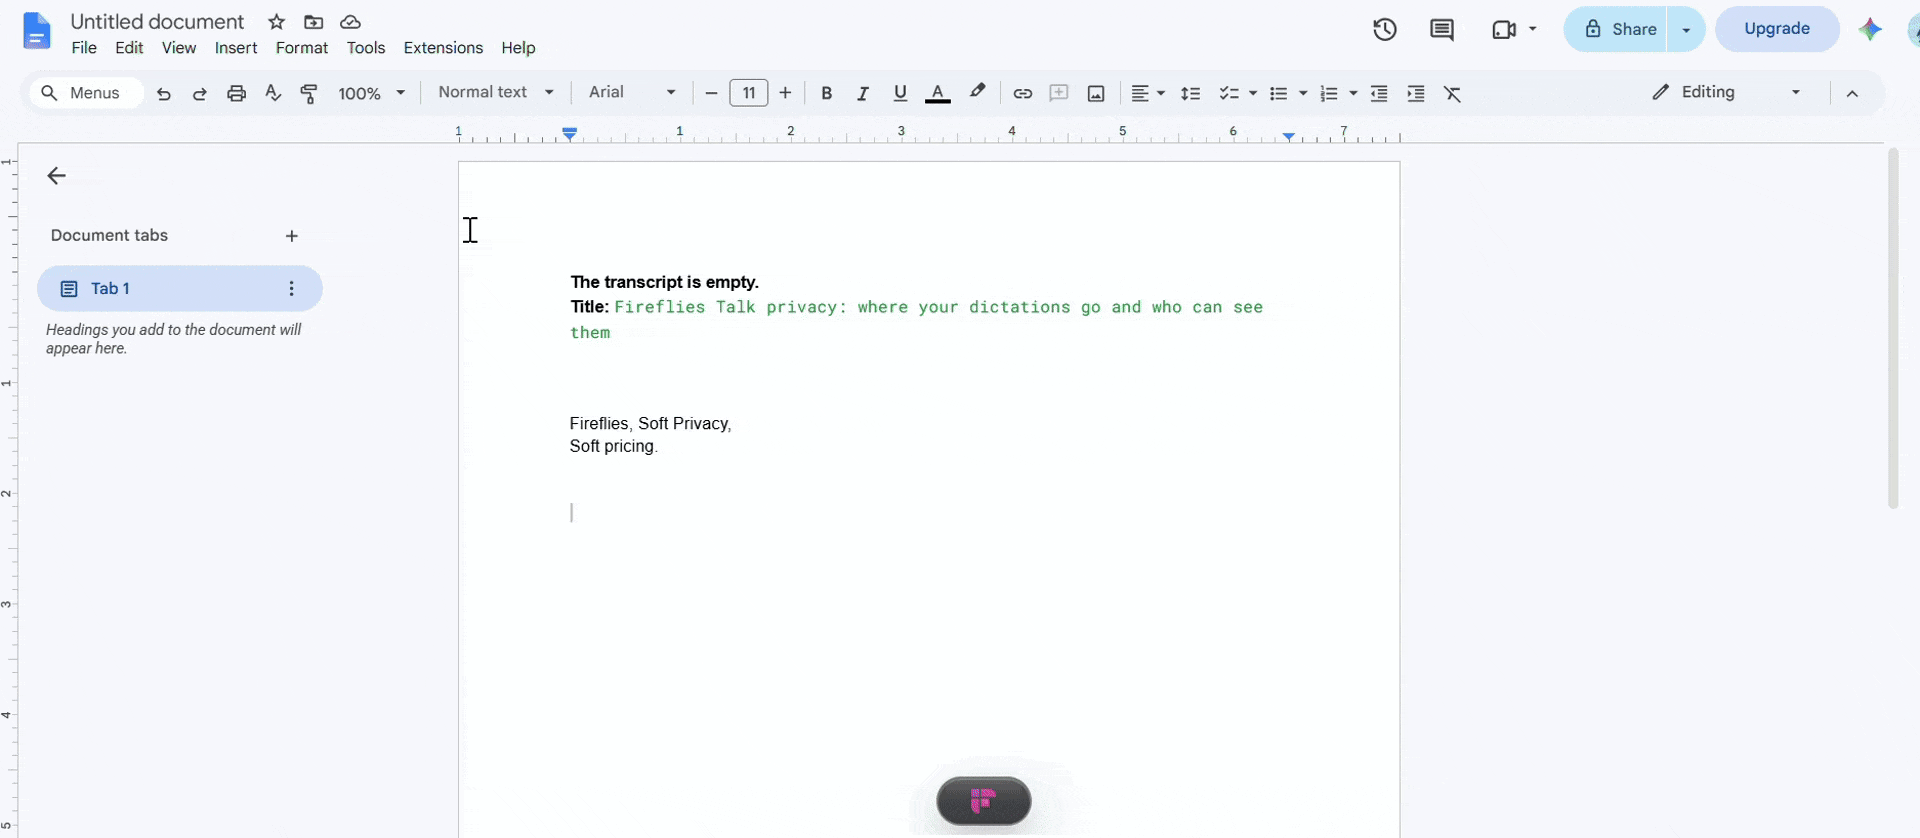Increase indent of the paragraph

click(1416, 93)
